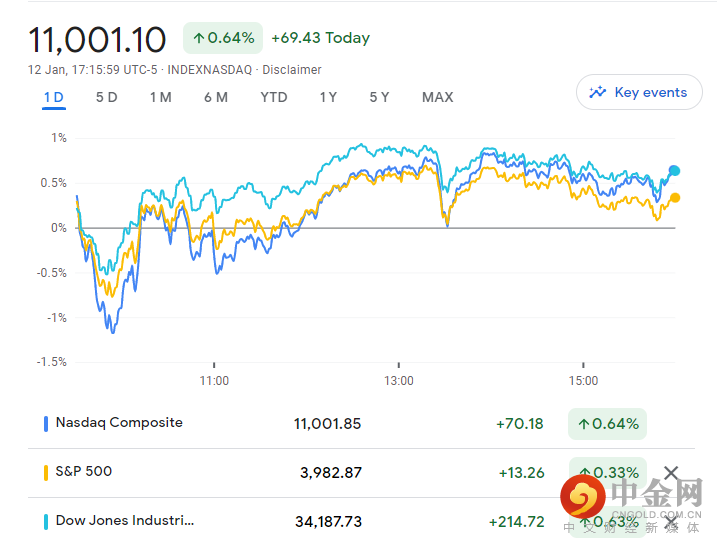Click the Key events sparkline icon
717x546 pixels.
pyautogui.click(x=598, y=93)
